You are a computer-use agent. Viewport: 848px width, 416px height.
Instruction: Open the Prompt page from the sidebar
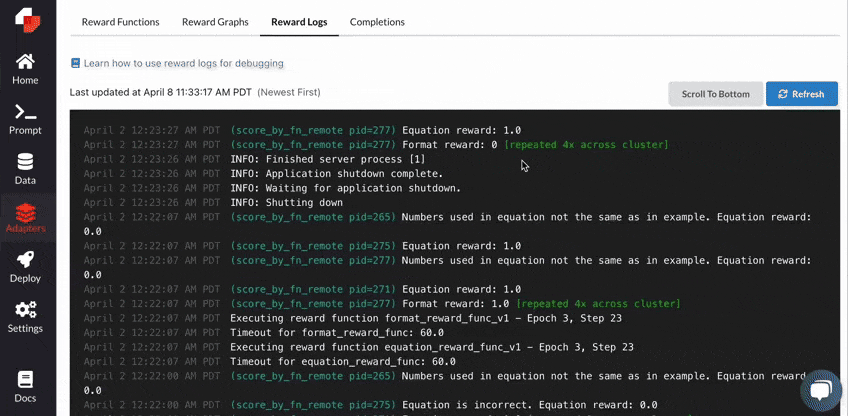point(25,119)
